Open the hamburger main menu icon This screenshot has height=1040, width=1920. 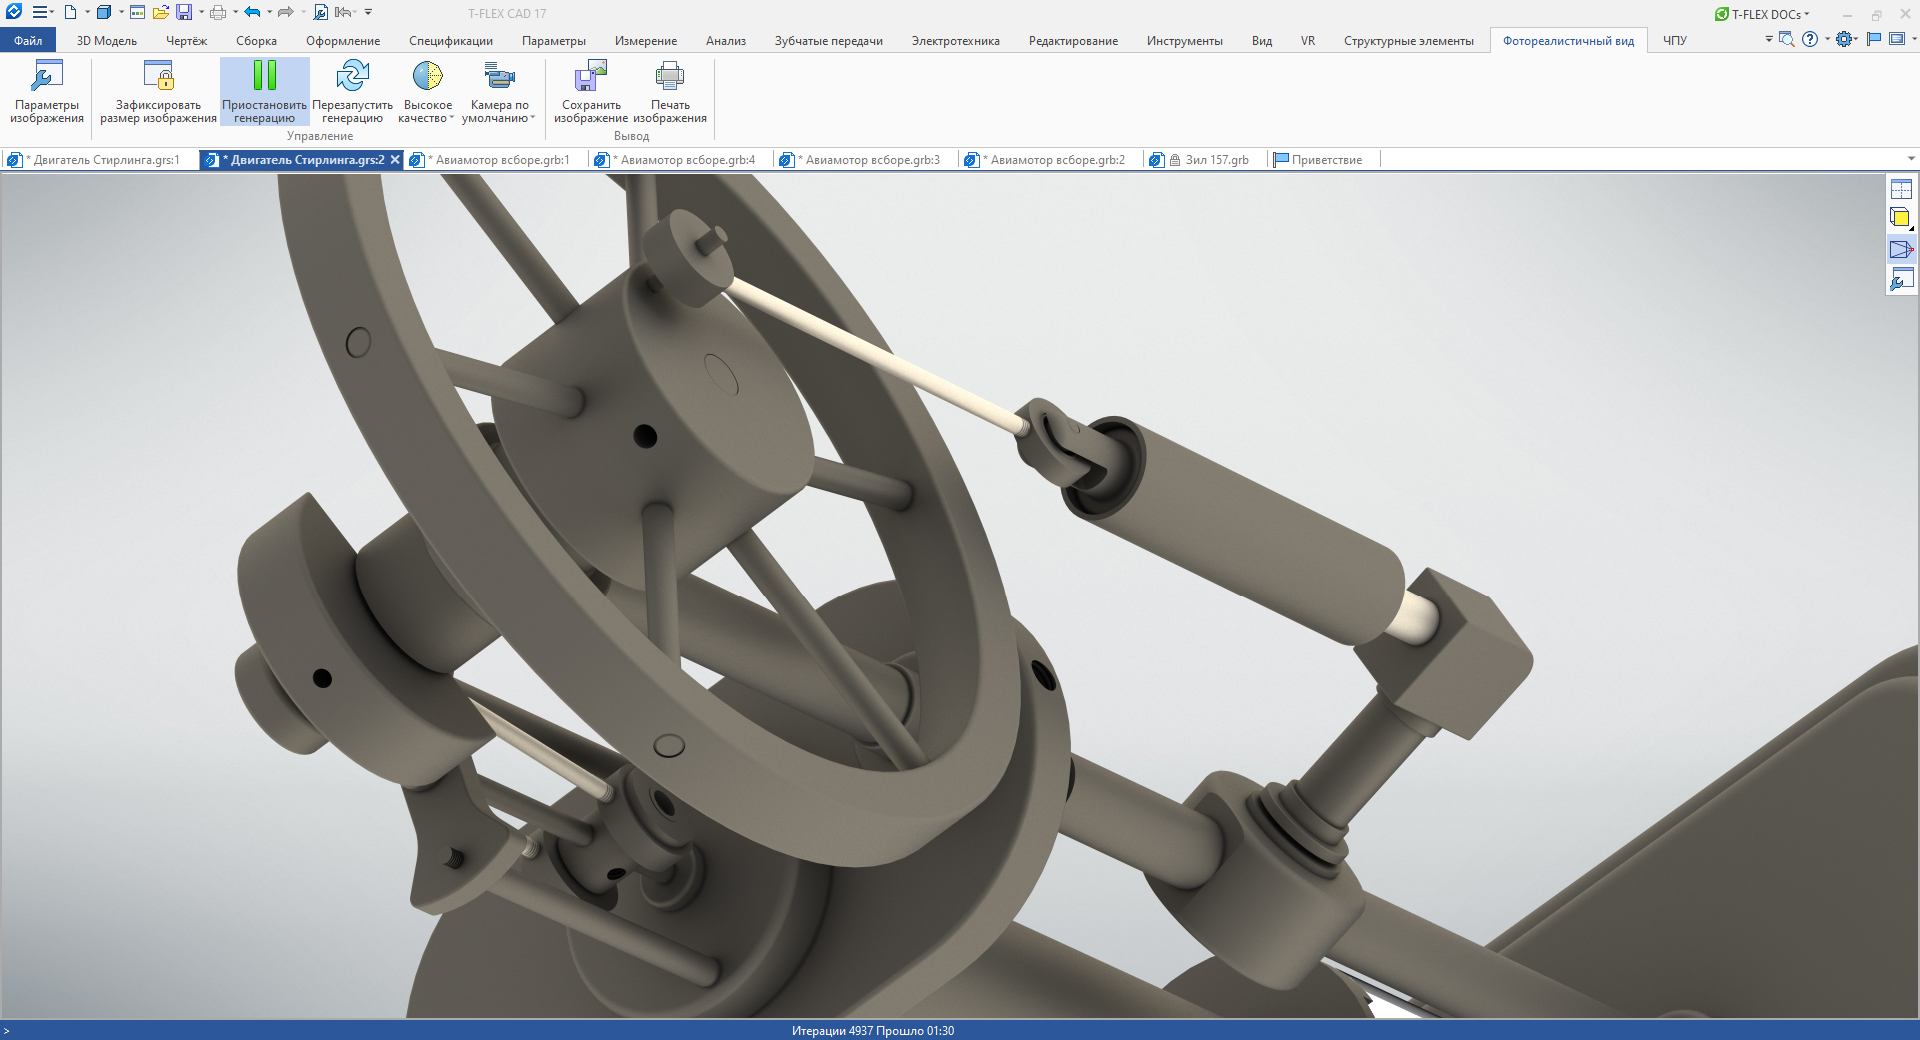pyautogui.click(x=40, y=12)
